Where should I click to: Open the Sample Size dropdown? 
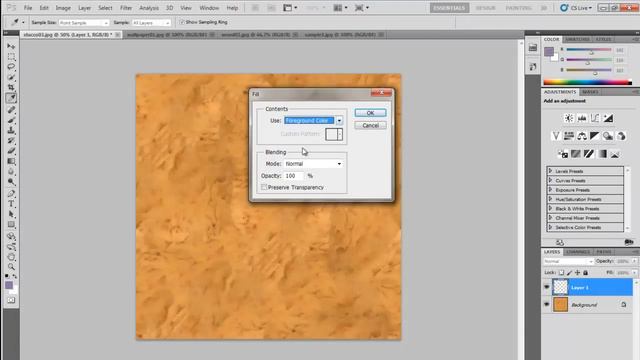coord(84,23)
